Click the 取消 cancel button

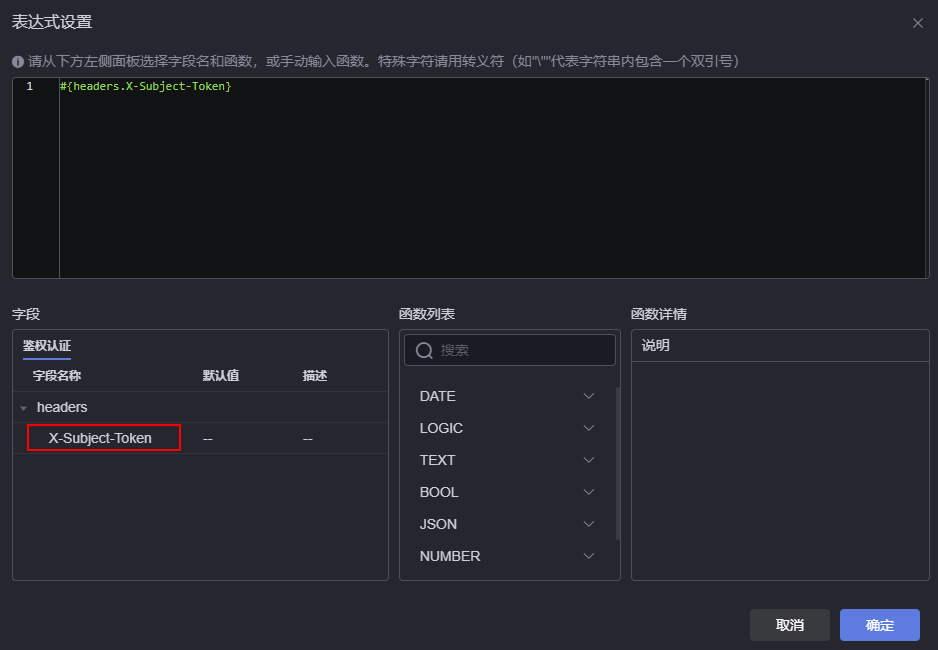click(x=790, y=625)
